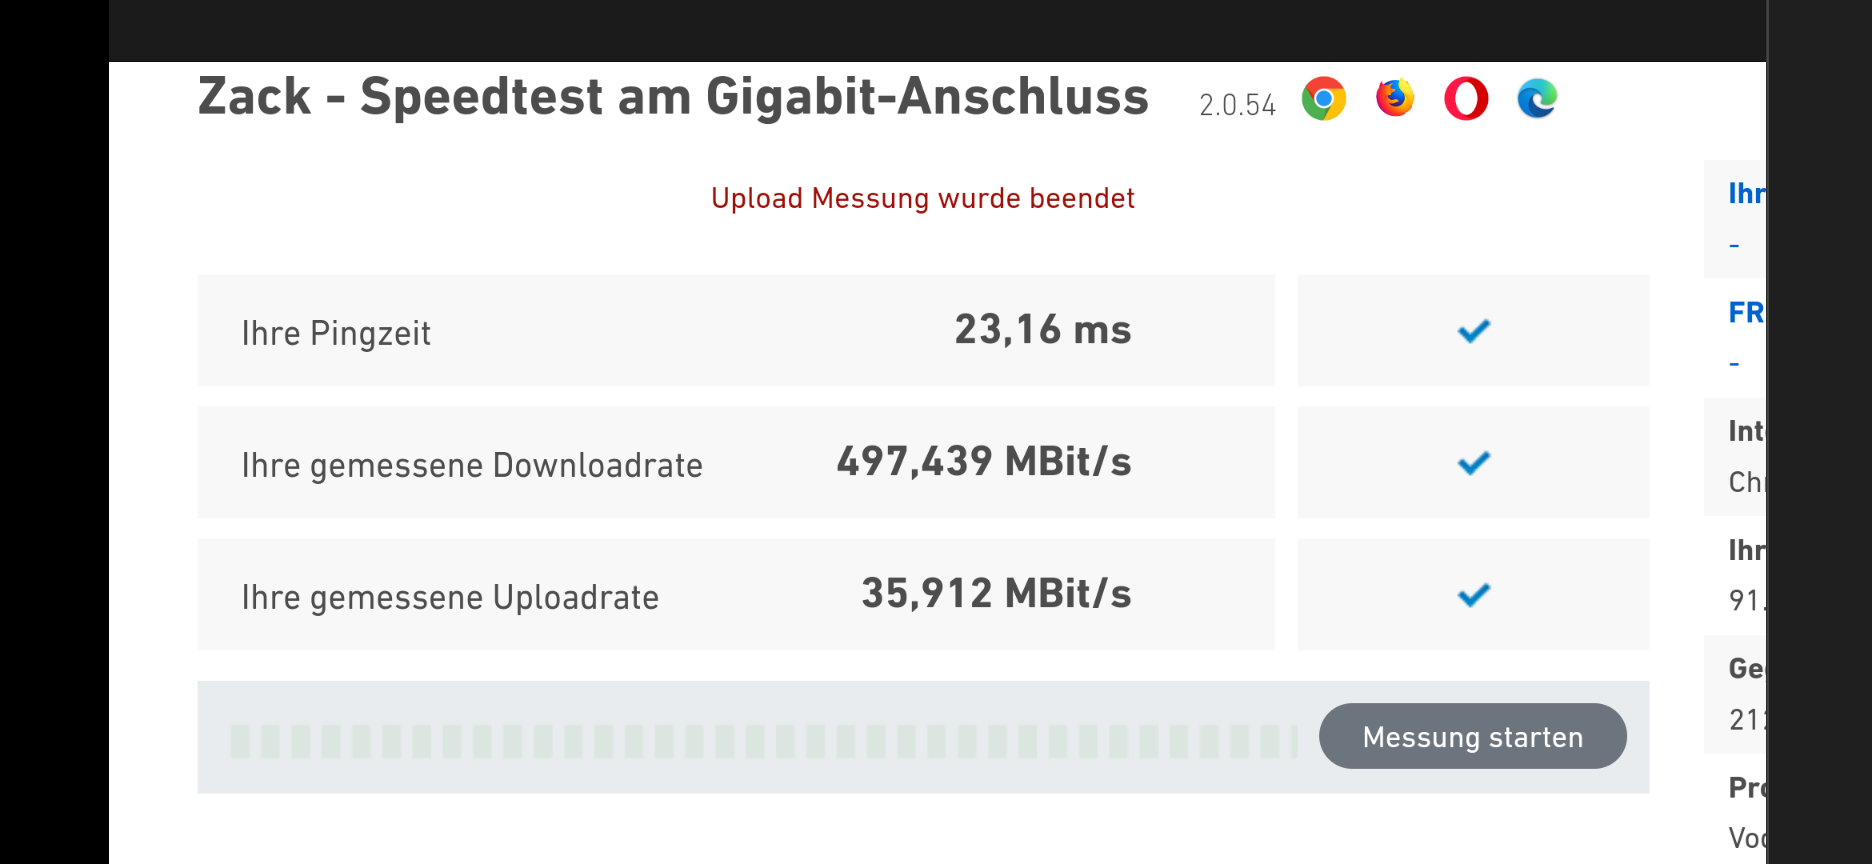The height and width of the screenshot is (864, 1872).
Task: Open the blue Ihr link in sidebar
Action: [x=1747, y=193]
